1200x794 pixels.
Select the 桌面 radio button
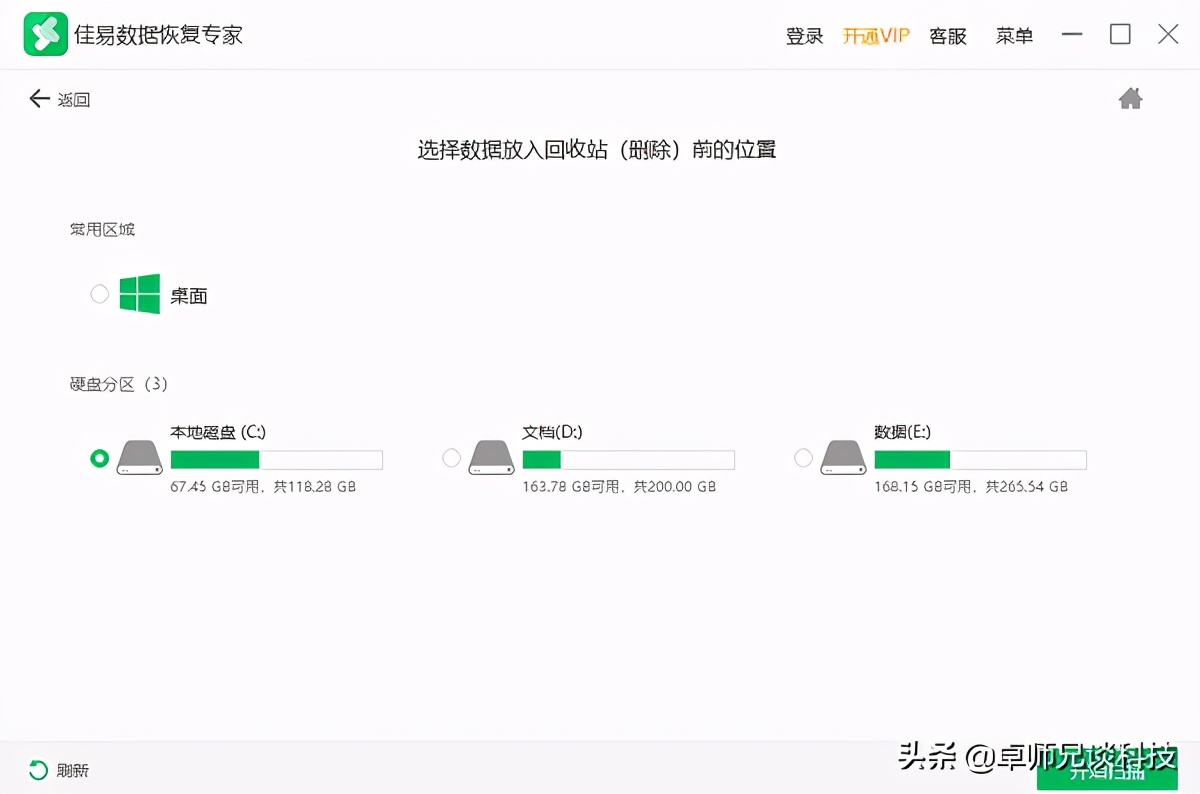coord(99,293)
